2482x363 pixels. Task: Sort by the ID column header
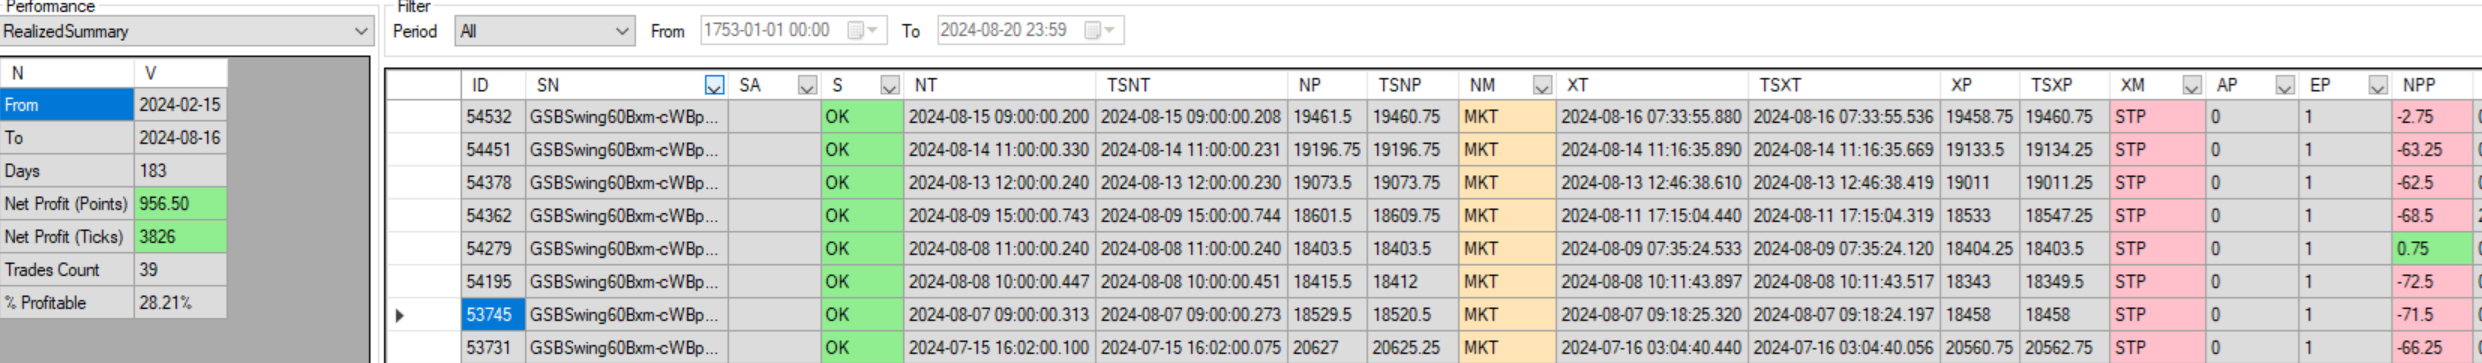(x=492, y=85)
